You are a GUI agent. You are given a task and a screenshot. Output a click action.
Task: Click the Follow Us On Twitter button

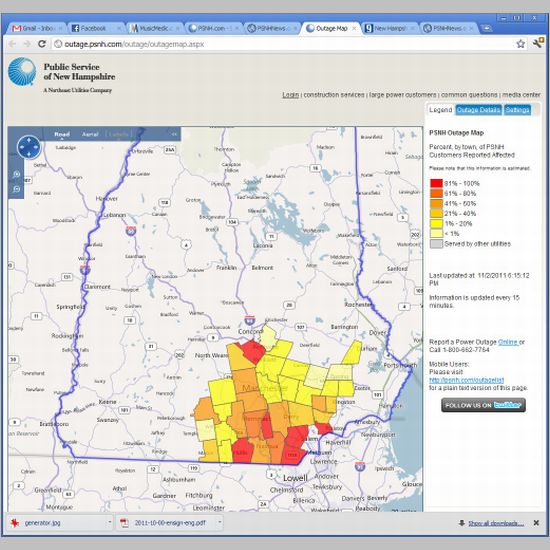click(x=483, y=405)
